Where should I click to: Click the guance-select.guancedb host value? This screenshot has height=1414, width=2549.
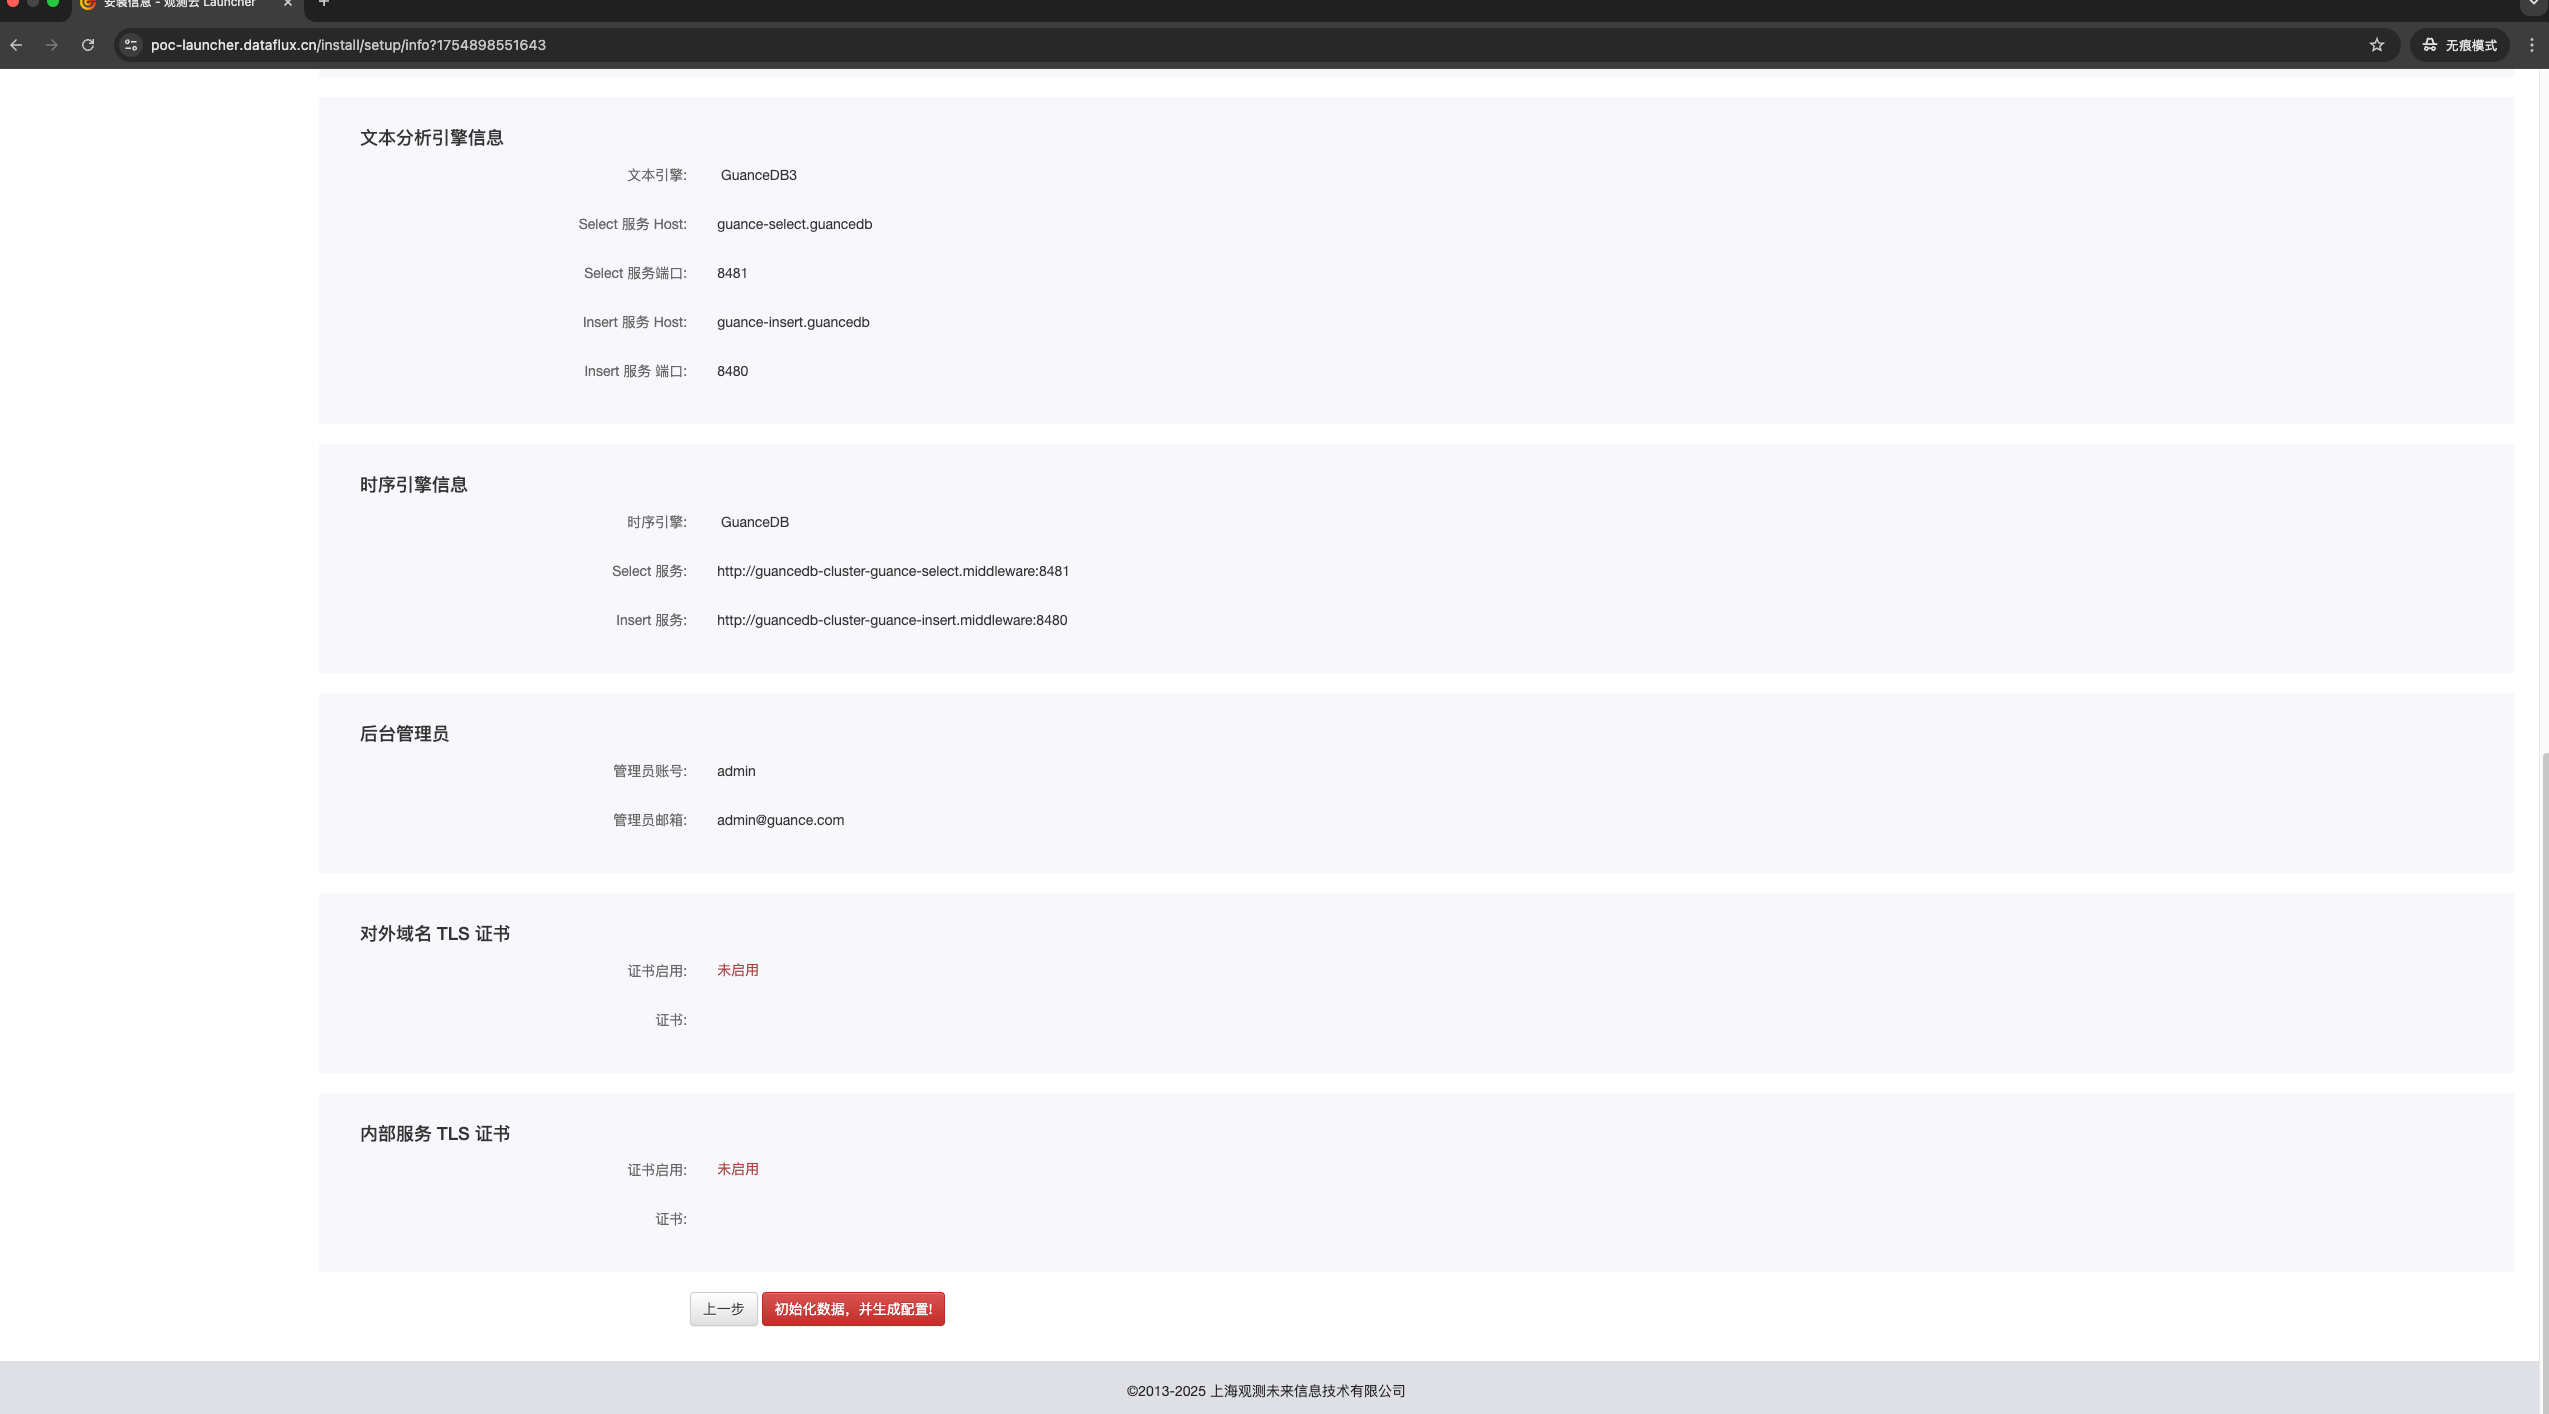pos(794,224)
